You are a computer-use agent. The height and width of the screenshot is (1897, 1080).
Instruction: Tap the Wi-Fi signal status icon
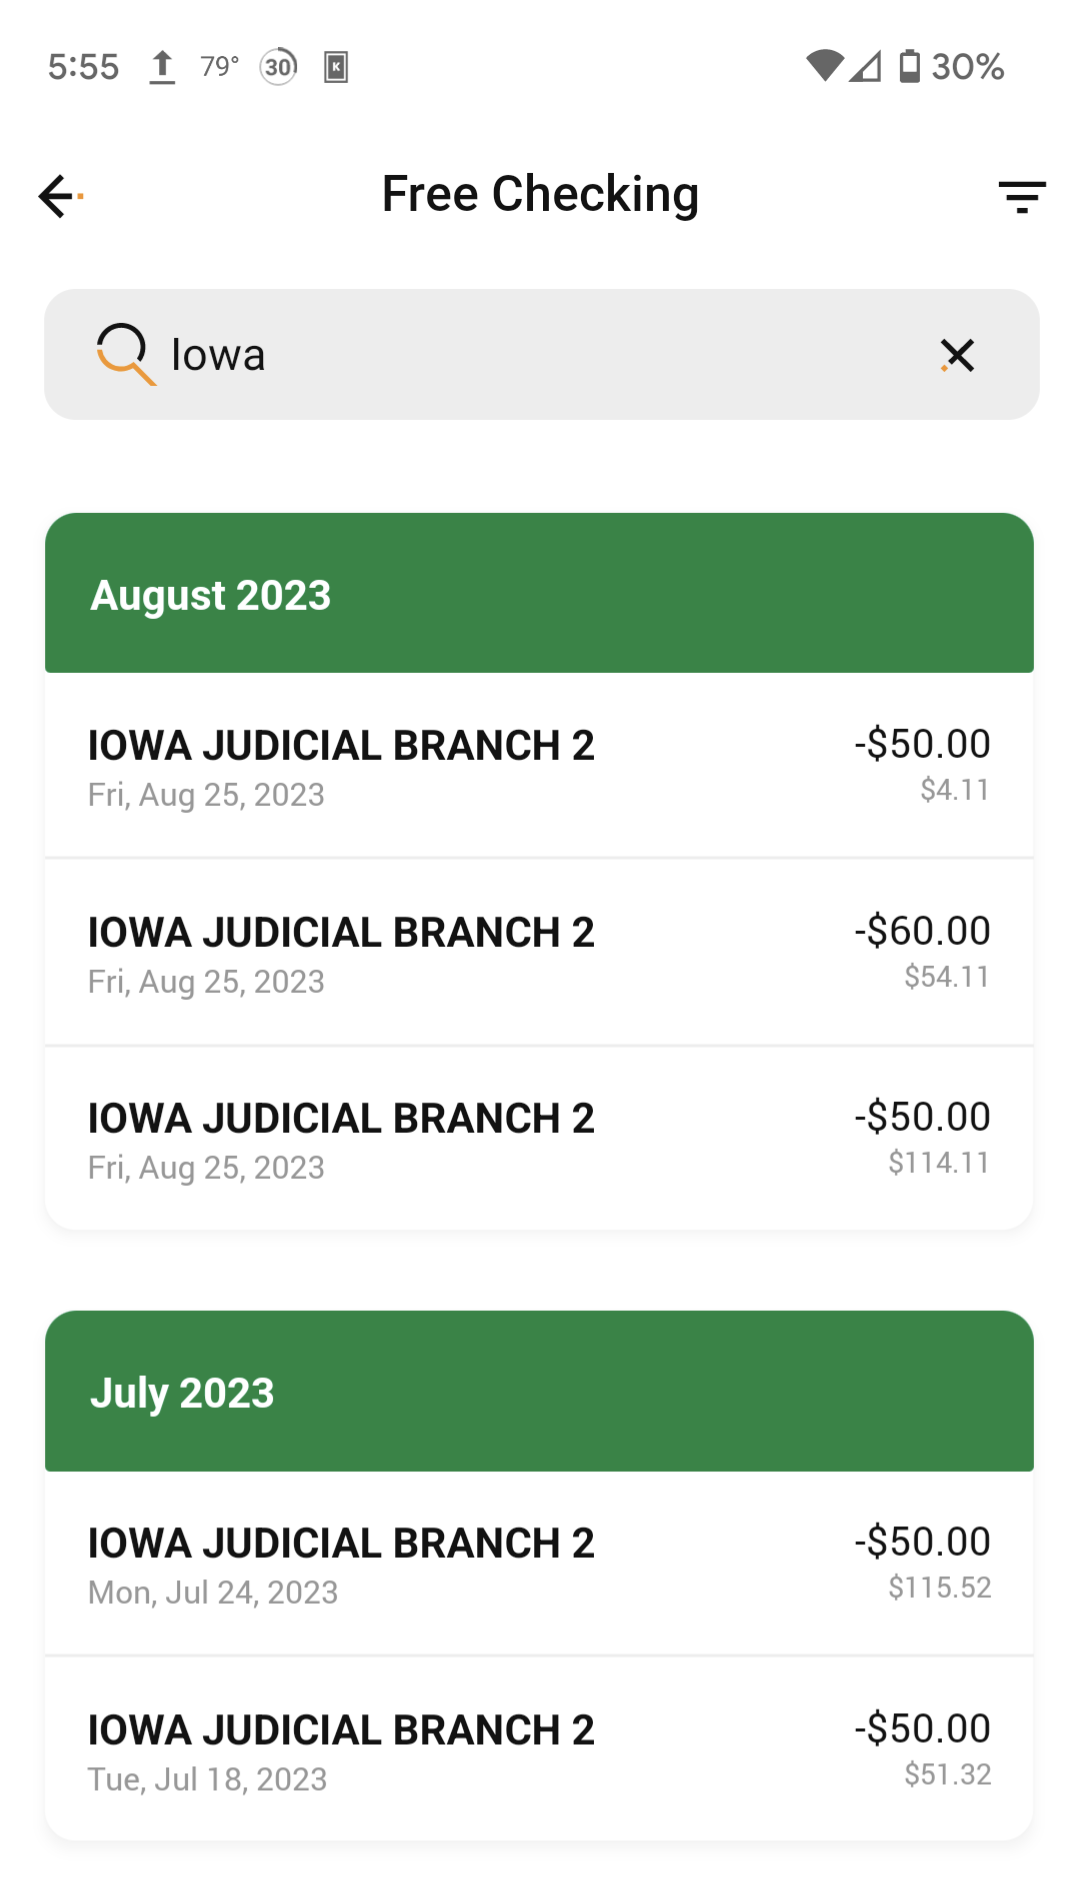(824, 67)
